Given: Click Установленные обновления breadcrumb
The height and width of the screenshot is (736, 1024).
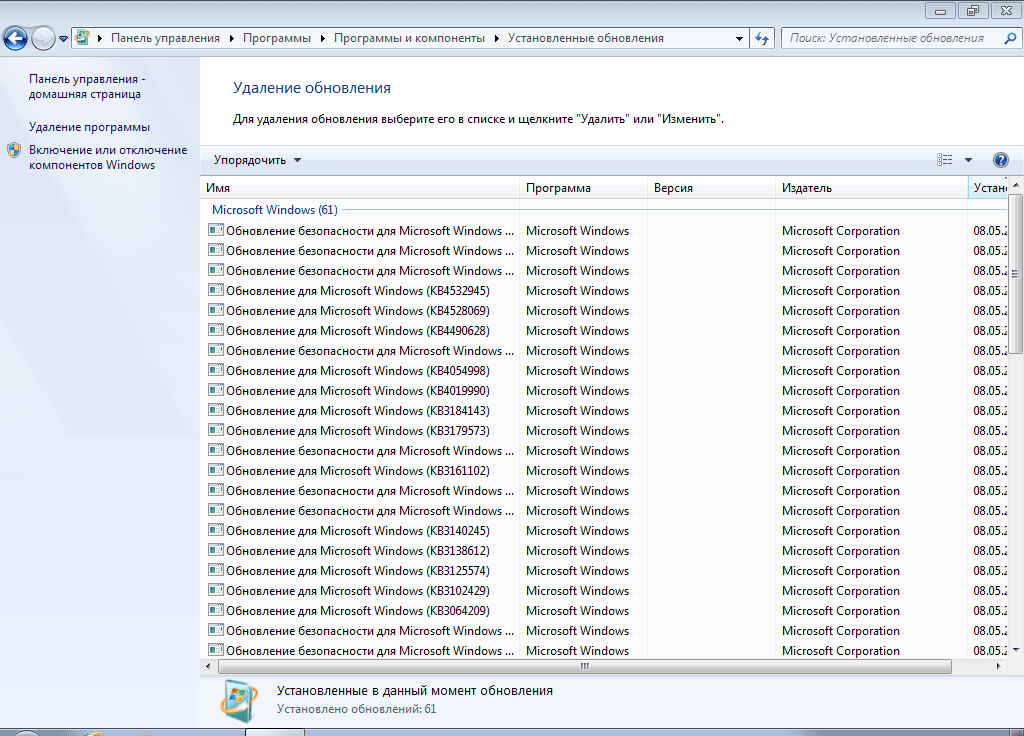Looking at the screenshot, I should coord(586,38).
